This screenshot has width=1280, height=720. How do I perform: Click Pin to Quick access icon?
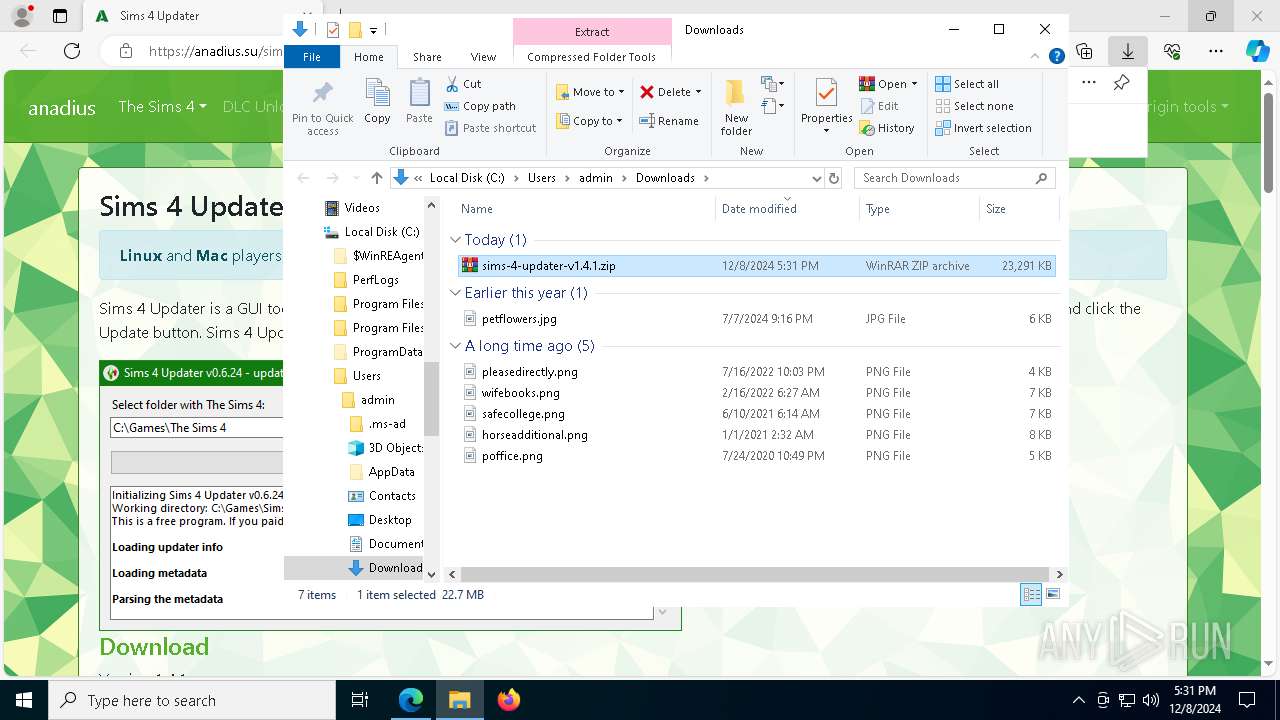(322, 108)
